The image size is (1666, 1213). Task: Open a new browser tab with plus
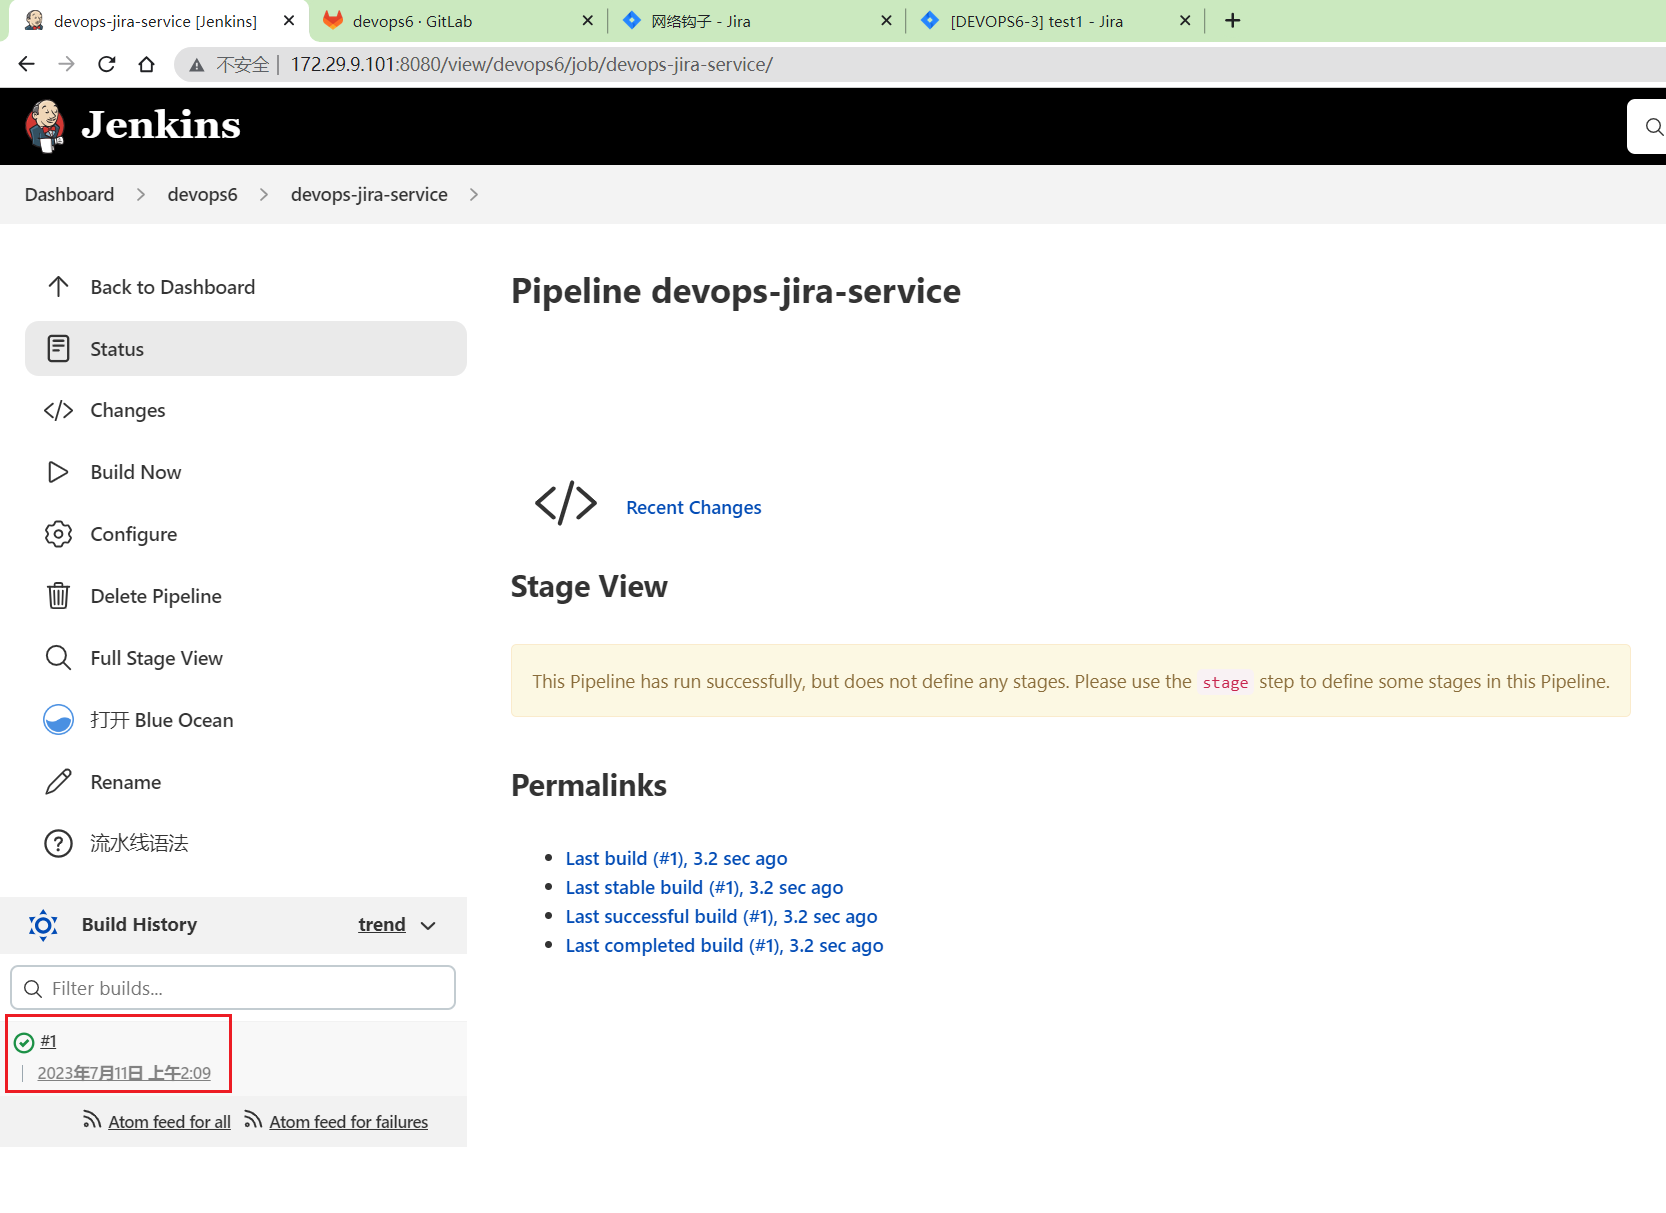click(1233, 21)
